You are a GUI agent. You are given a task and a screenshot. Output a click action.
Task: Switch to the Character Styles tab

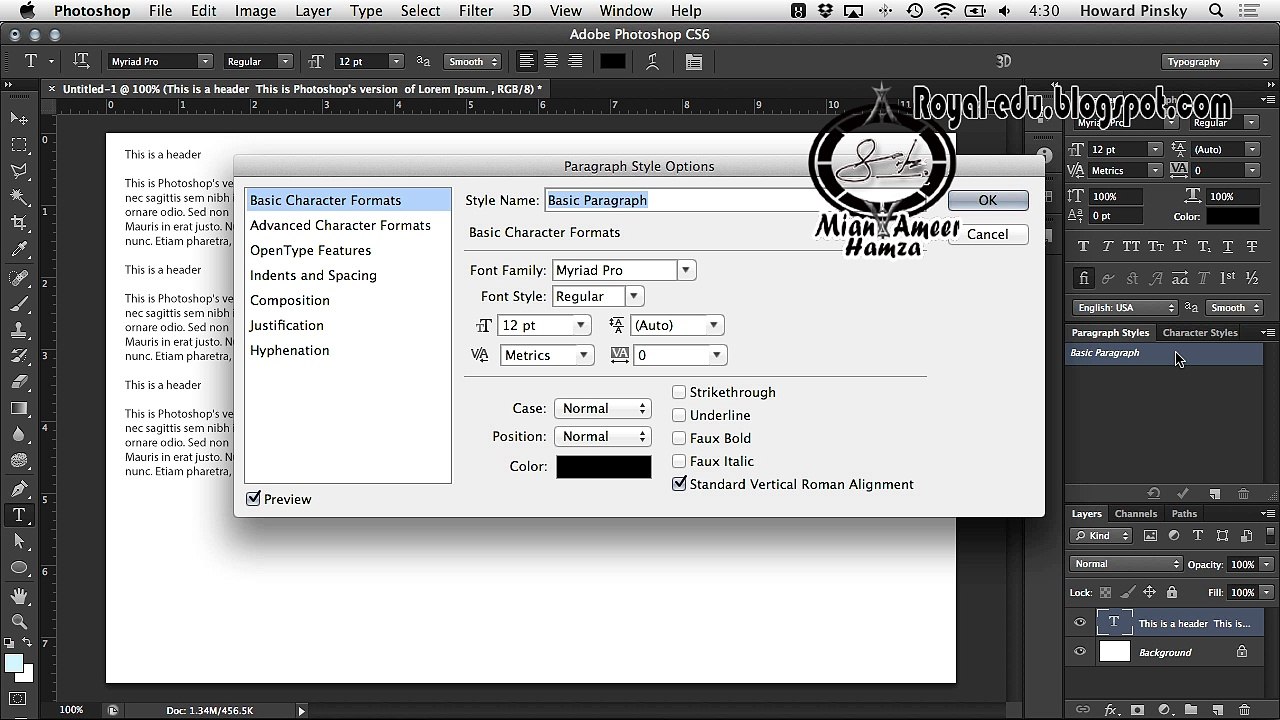pos(1200,332)
